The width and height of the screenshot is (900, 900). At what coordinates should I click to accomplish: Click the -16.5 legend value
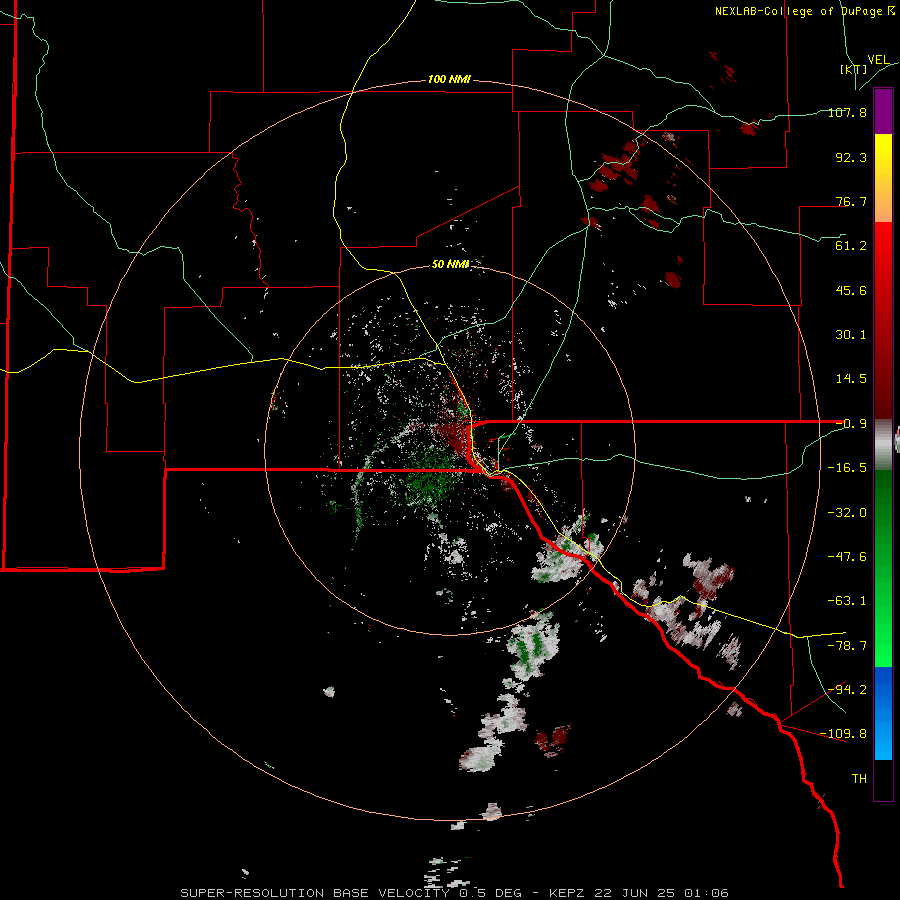tap(848, 468)
